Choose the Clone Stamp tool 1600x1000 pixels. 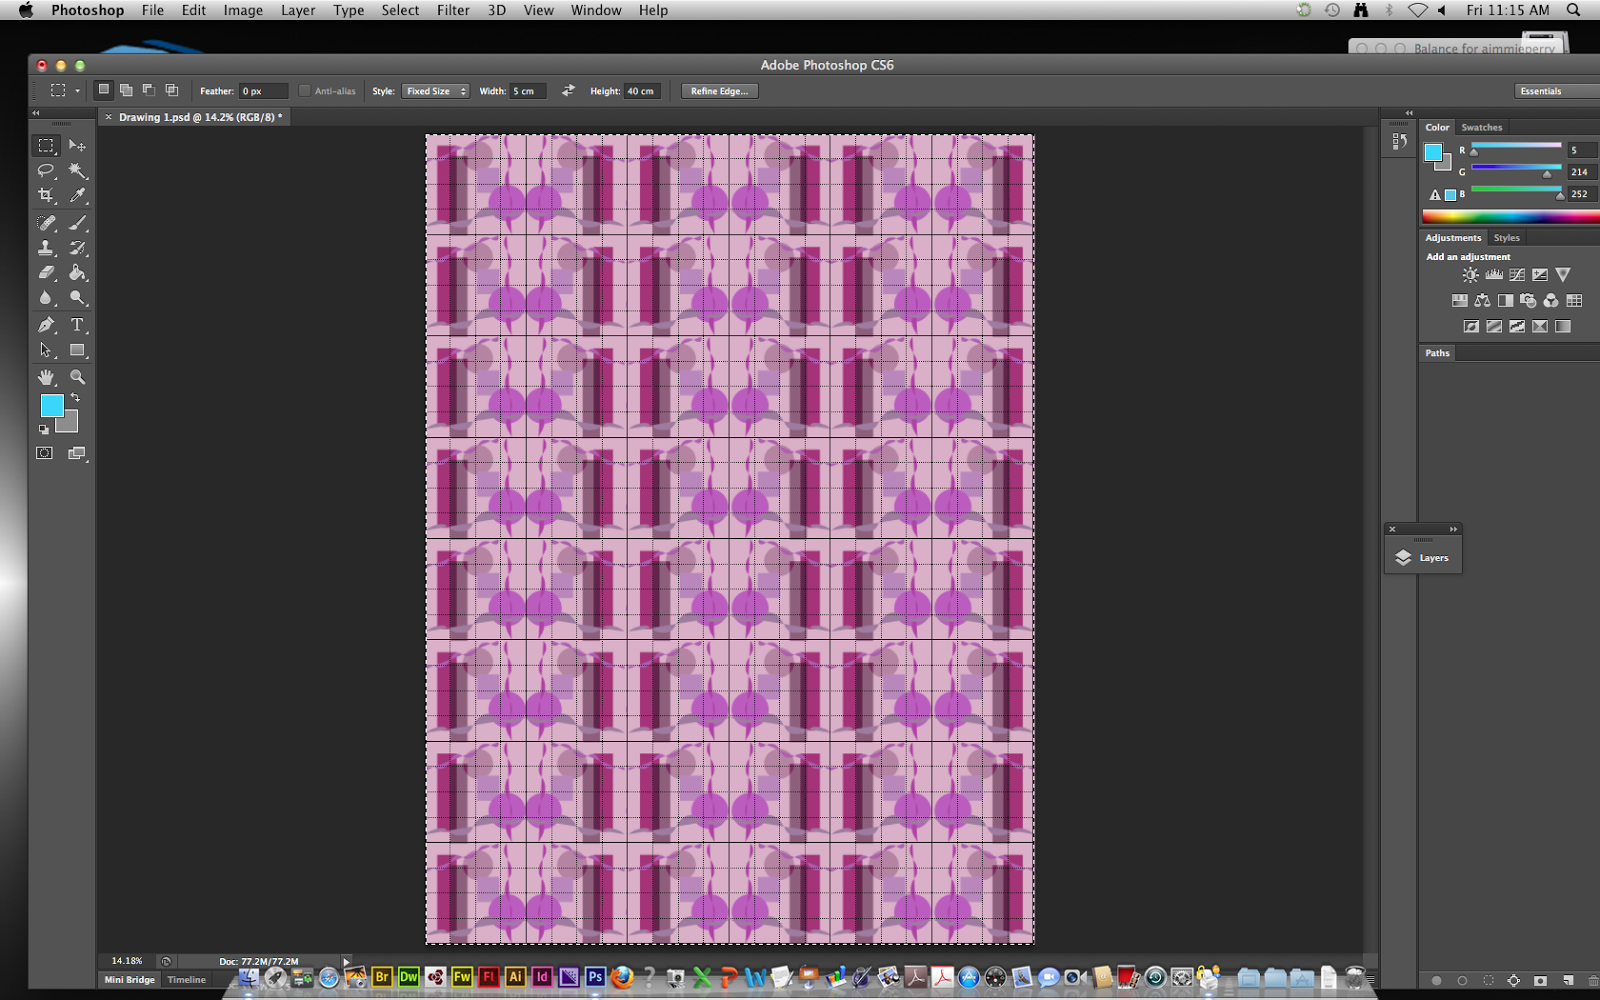(46, 249)
